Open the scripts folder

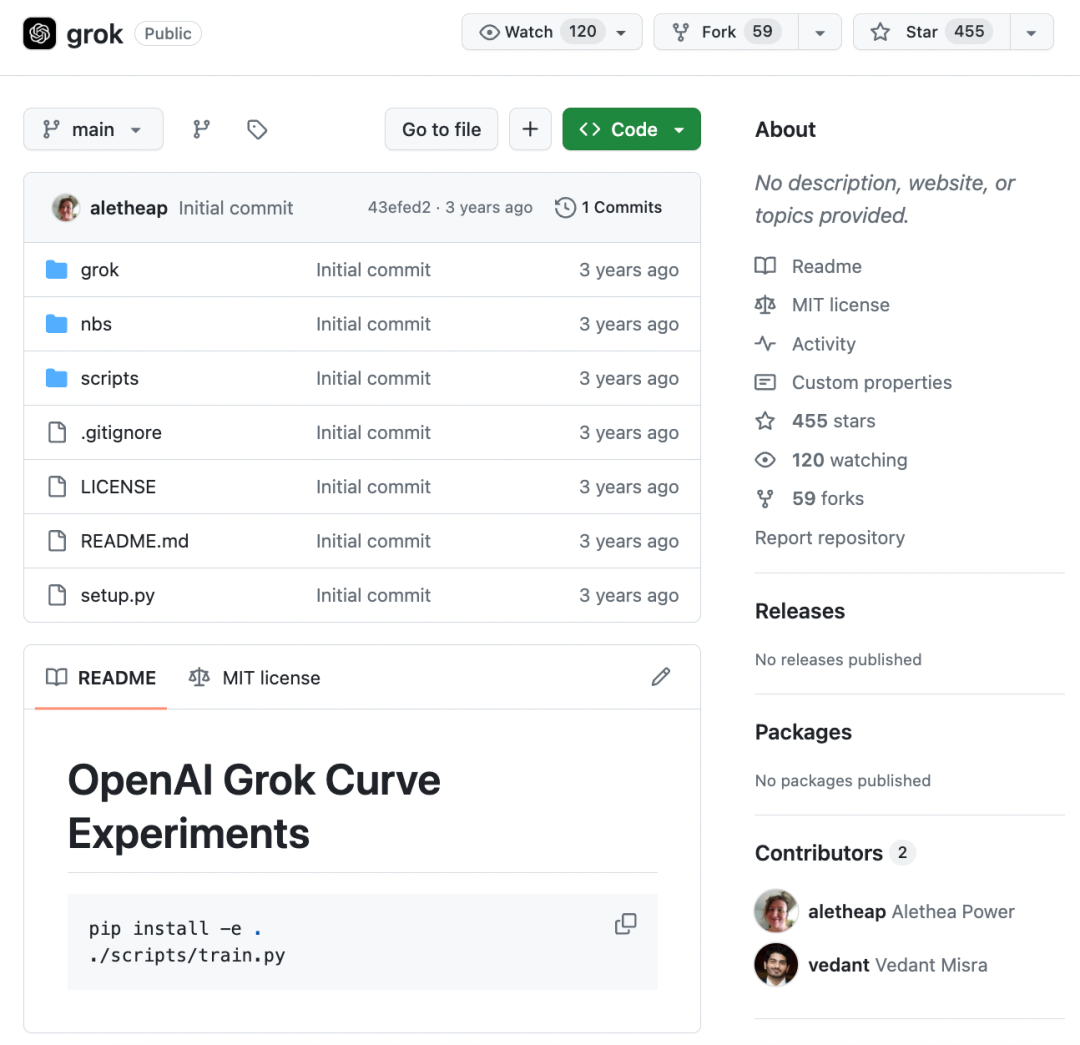pos(110,378)
